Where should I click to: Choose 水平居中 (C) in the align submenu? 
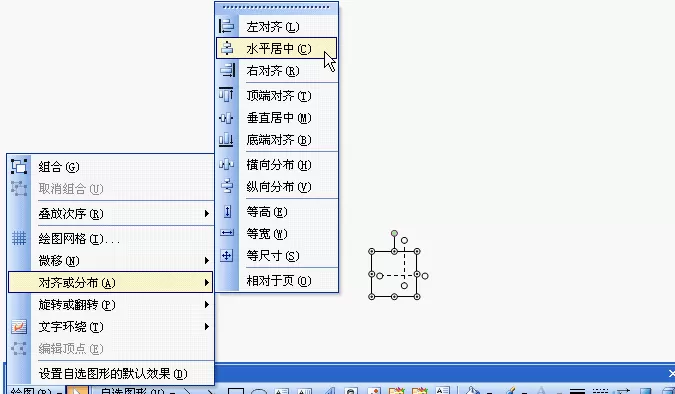point(276,49)
